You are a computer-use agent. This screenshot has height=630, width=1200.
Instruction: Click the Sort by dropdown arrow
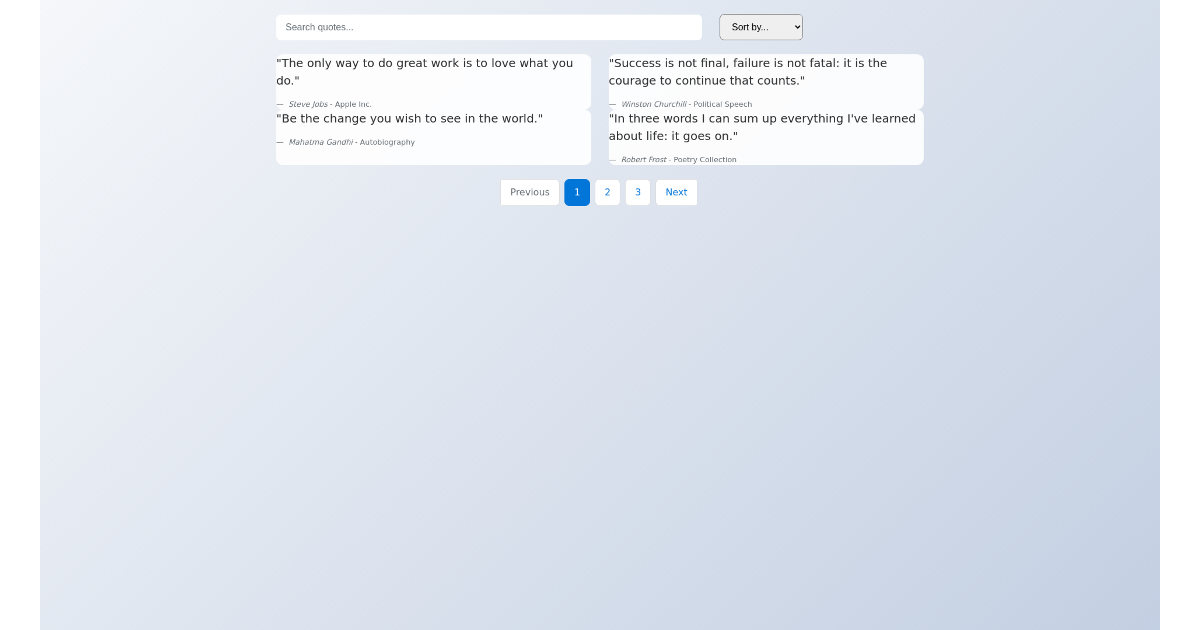pos(795,27)
